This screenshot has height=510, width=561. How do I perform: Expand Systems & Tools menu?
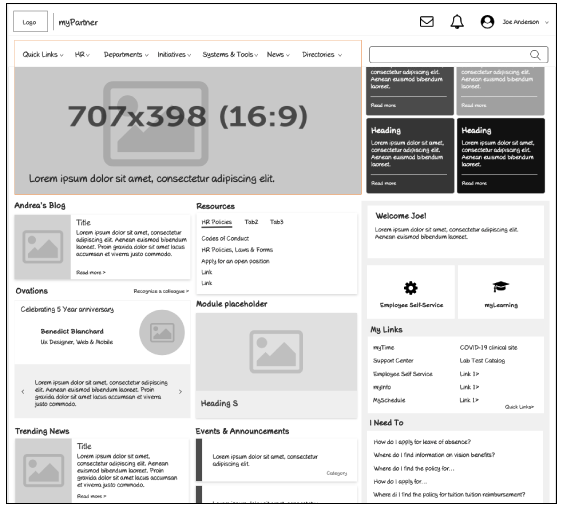click(230, 55)
